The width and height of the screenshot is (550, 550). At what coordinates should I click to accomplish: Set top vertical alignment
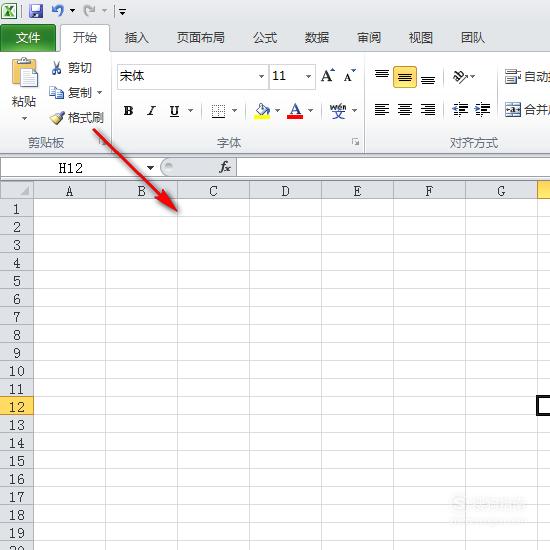pyautogui.click(x=382, y=76)
